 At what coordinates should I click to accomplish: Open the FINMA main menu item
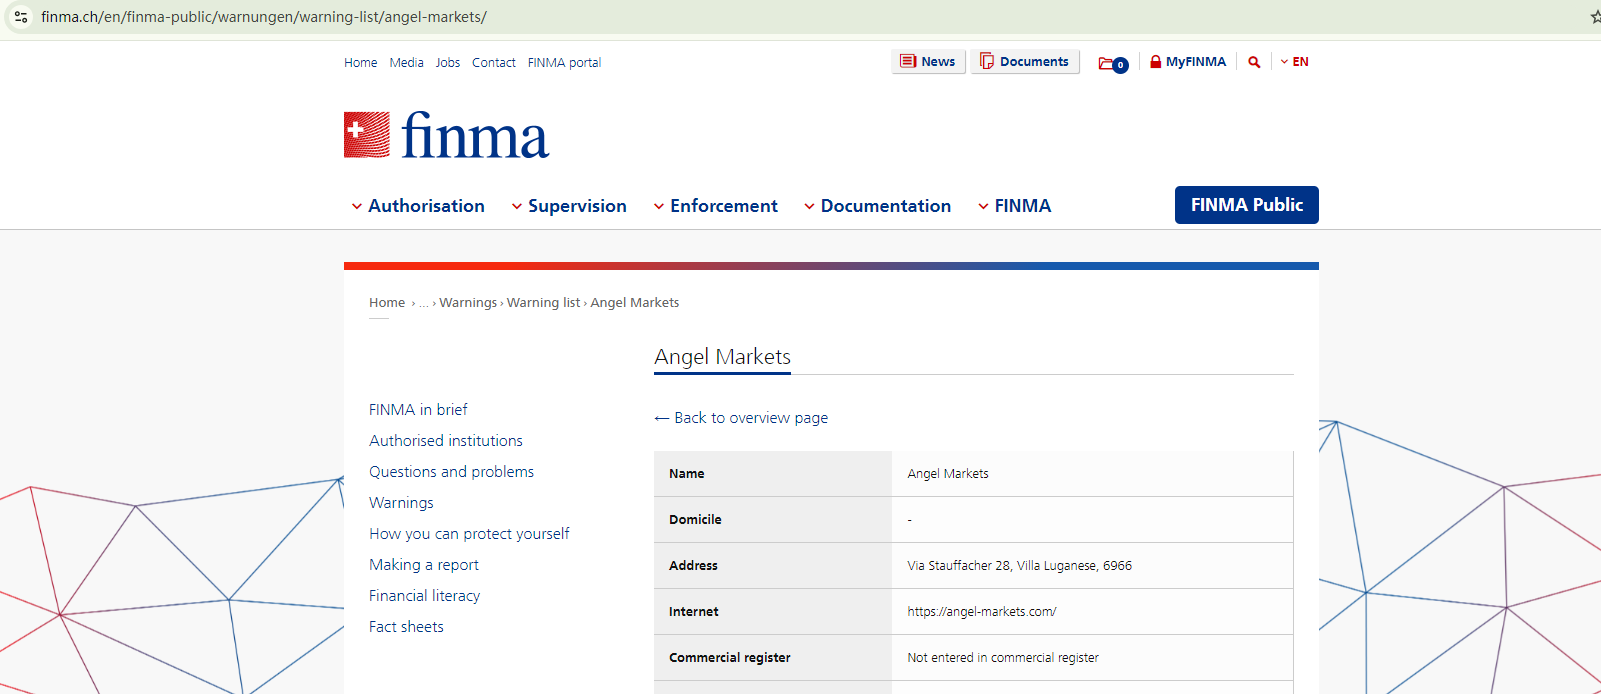(x=1014, y=206)
